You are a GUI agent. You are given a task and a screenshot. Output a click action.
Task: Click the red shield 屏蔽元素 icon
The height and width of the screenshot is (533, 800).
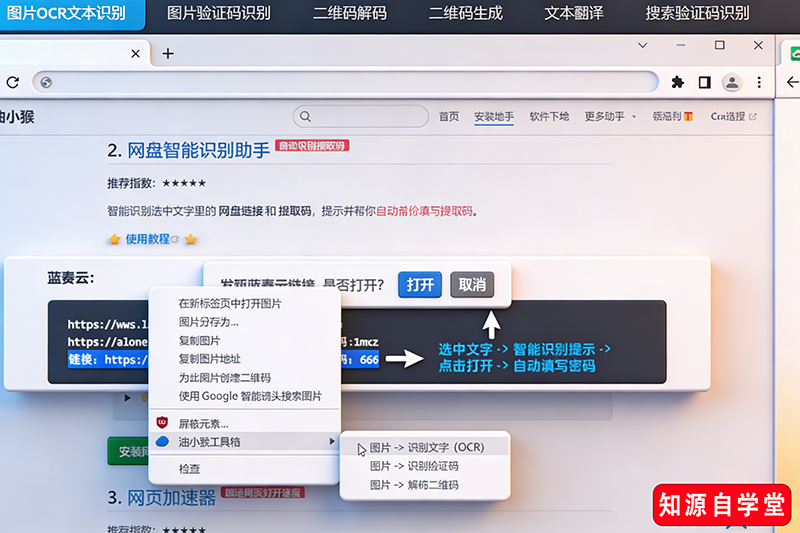click(162, 423)
